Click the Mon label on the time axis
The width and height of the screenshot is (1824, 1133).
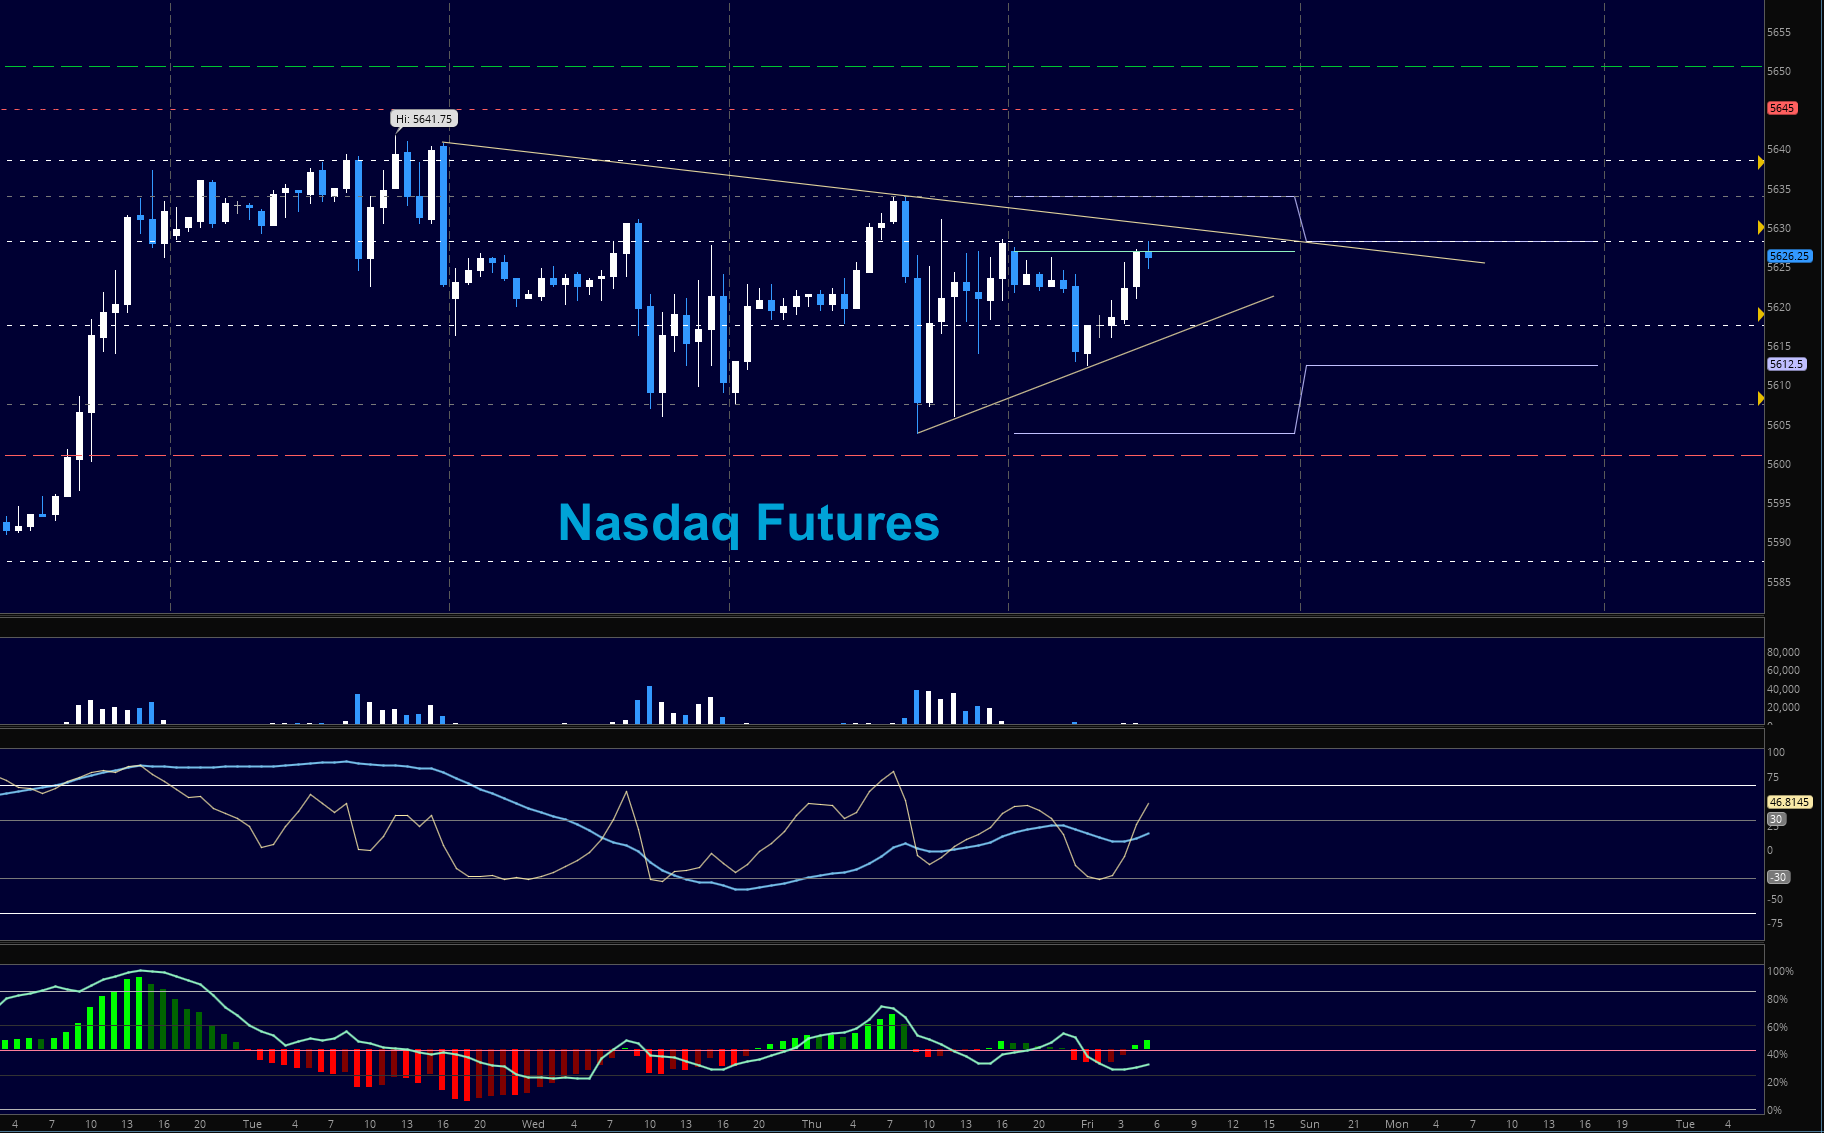[x=1396, y=1124]
